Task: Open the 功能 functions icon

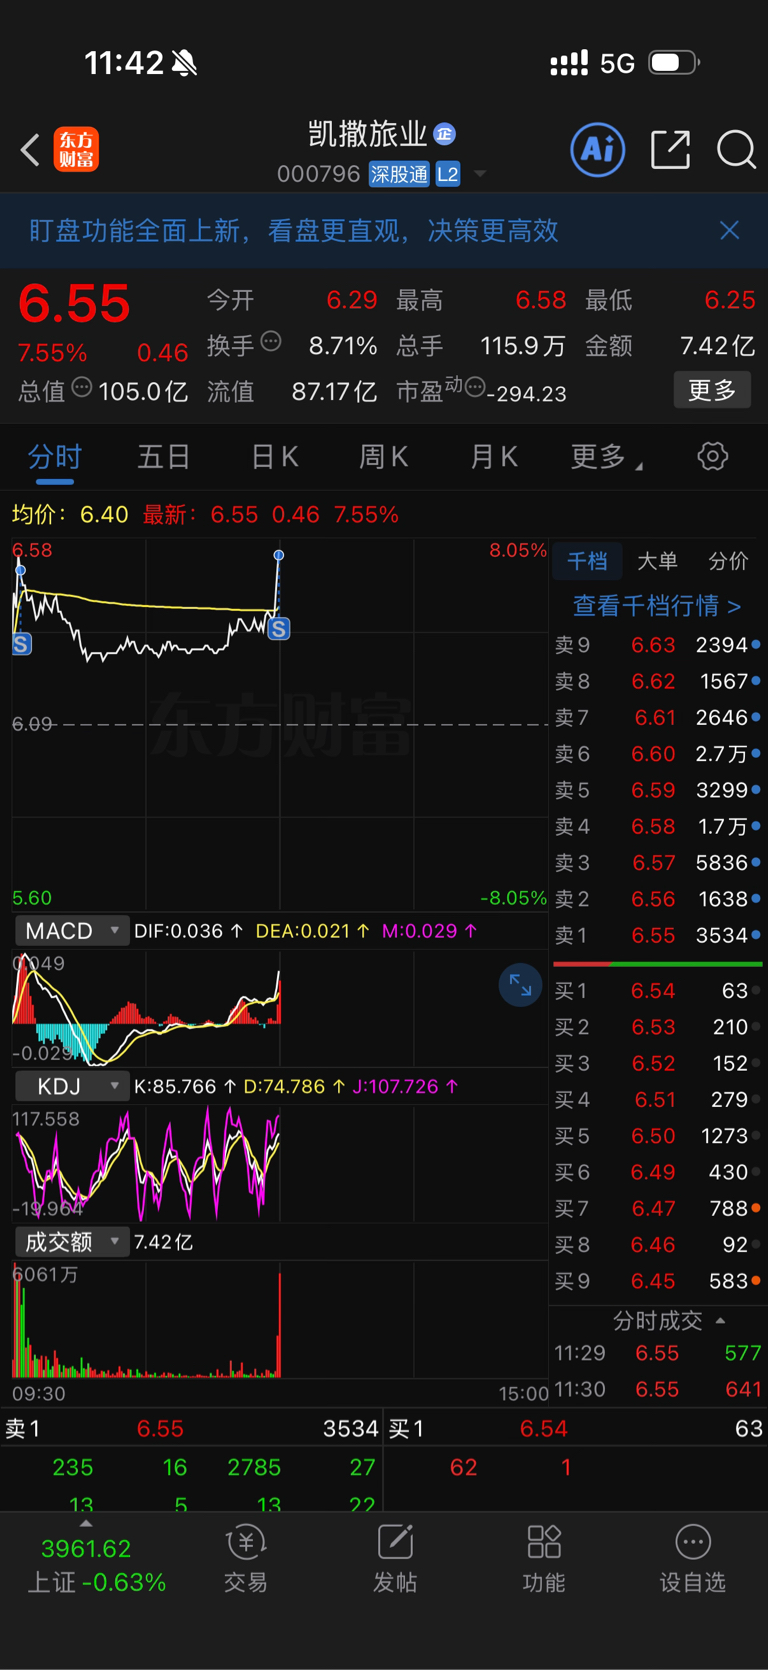Action: [x=544, y=1558]
